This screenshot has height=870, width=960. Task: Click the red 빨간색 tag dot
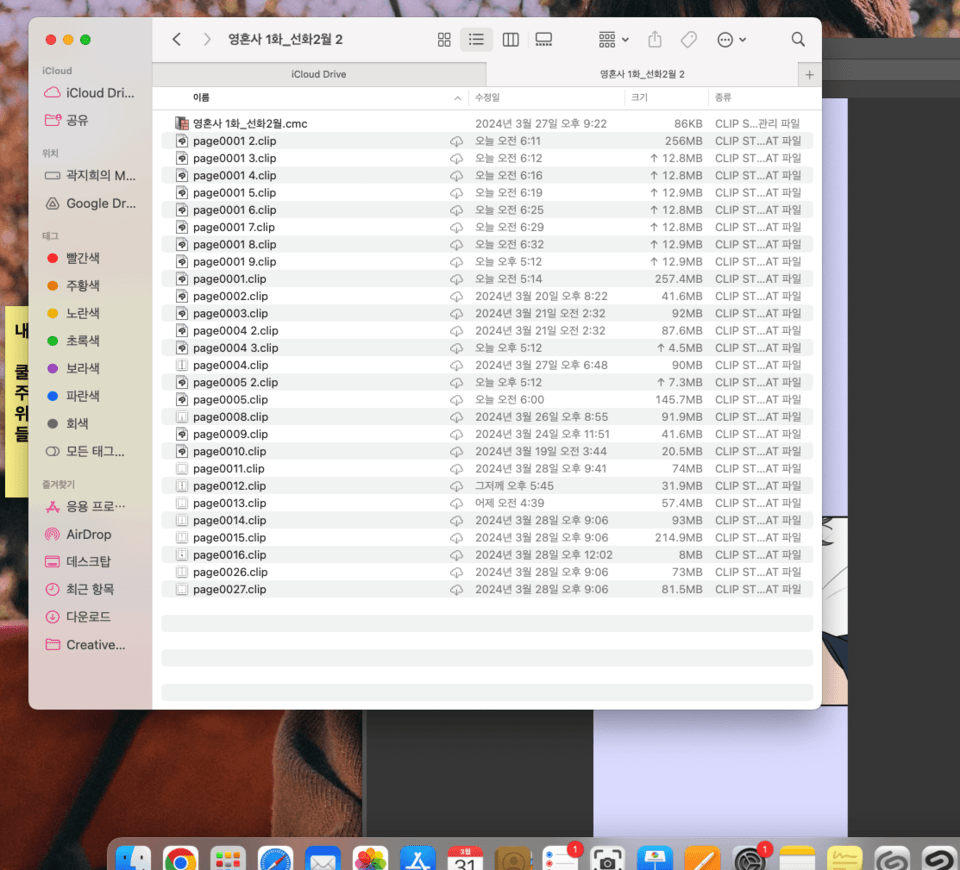point(53,258)
